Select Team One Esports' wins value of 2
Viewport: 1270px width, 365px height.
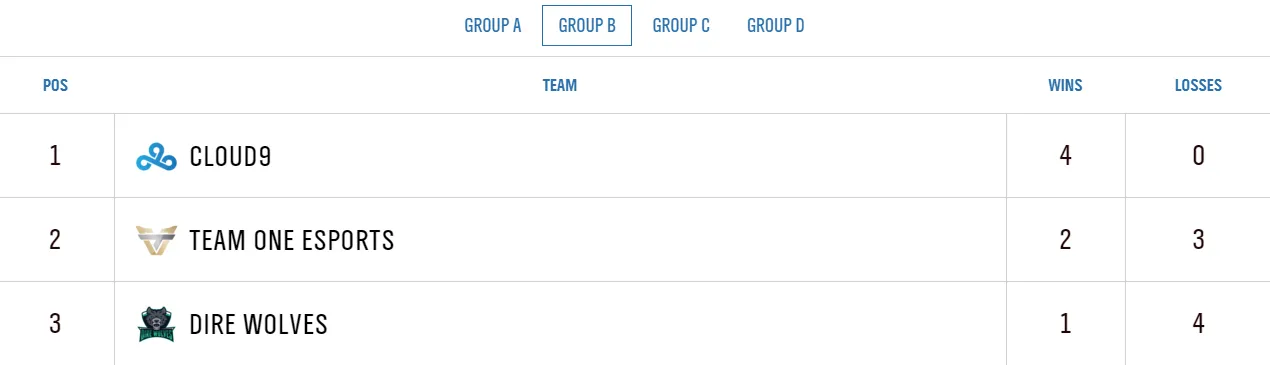coord(1065,240)
